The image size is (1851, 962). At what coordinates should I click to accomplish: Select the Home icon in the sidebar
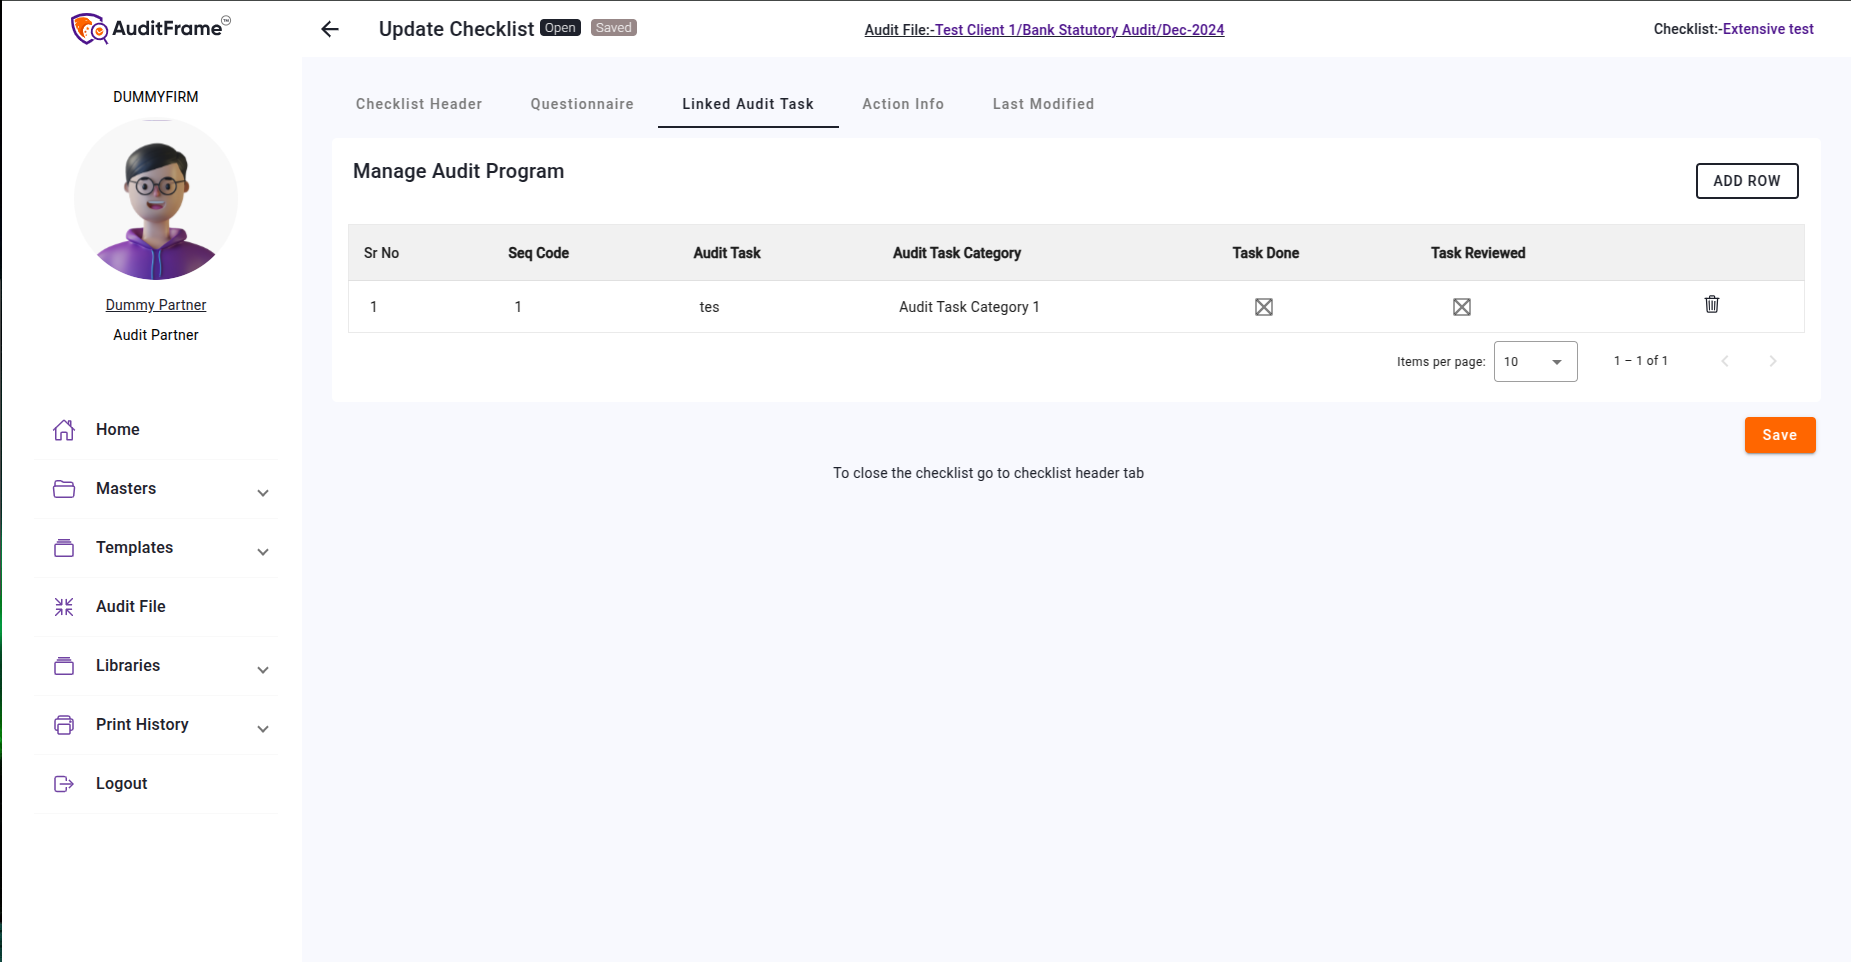[x=64, y=429]
